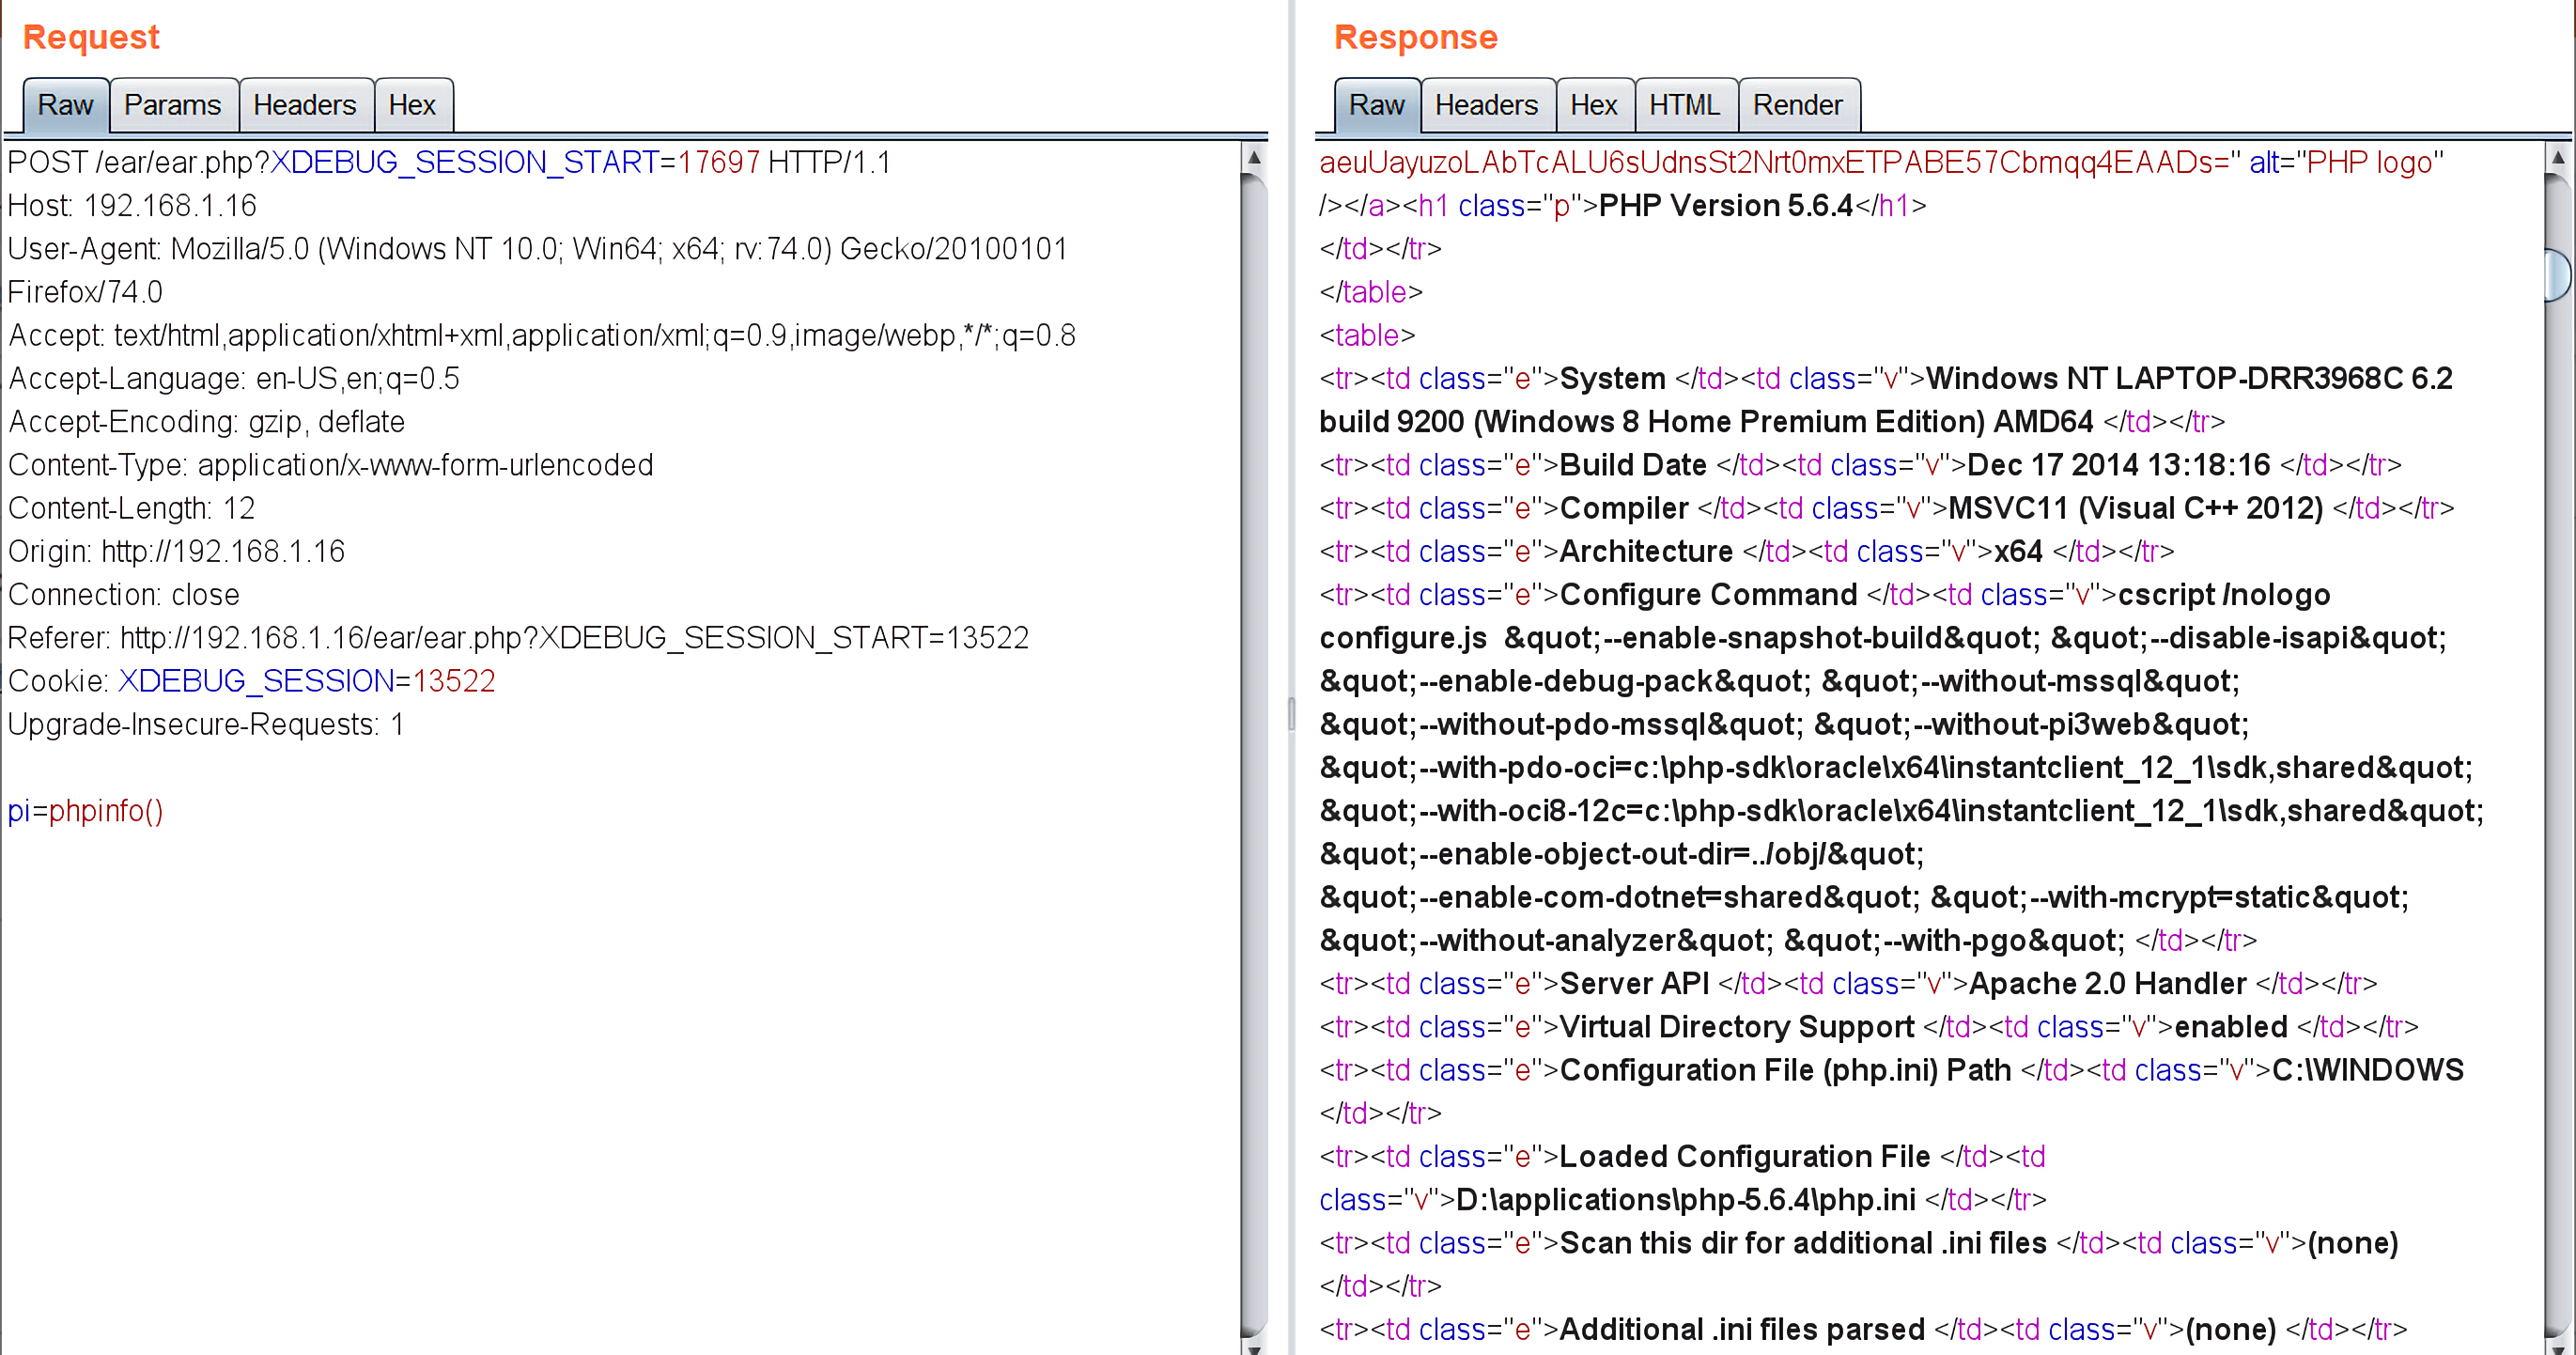2576x1355 pixels.
Task: Switch to the Response Render tab
Action: (x=1798, y=105)
